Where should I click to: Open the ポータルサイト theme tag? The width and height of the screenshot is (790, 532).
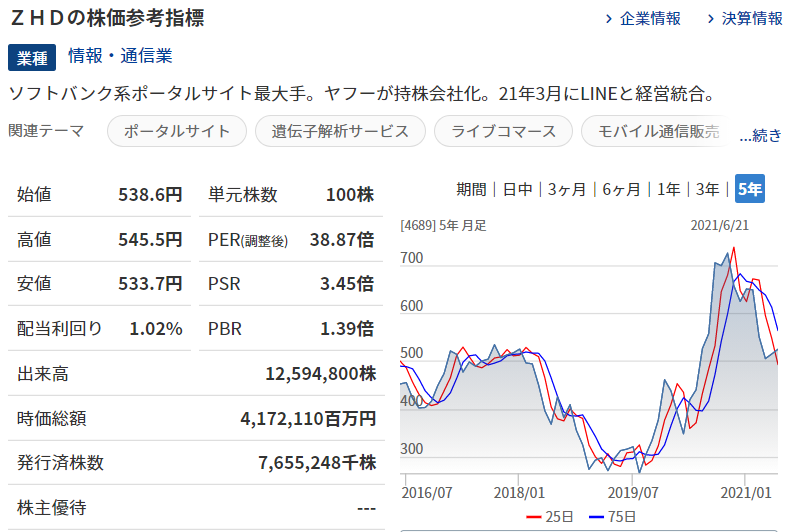pyautogui.click(x=177, y=131)
